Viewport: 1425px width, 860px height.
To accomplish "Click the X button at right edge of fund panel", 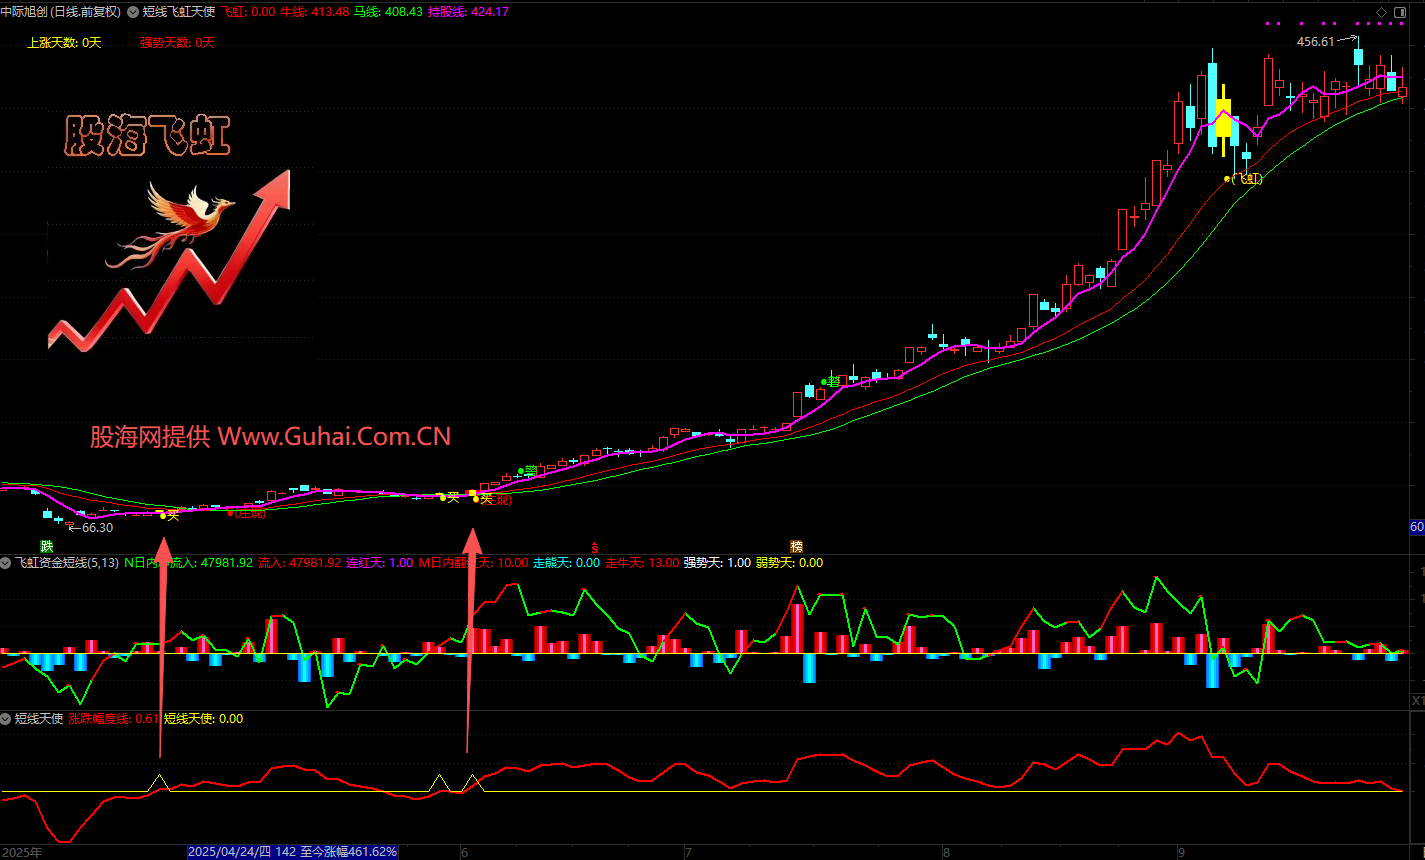I will 1416,700.
